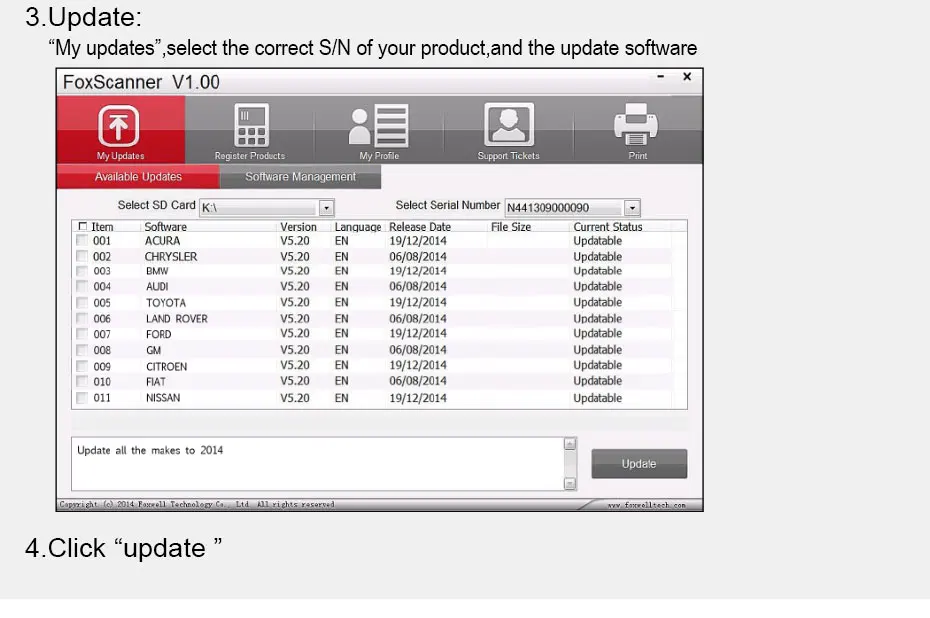Select the AUDI software name
This screenshot has height=618, width=930.
point(157,286)
